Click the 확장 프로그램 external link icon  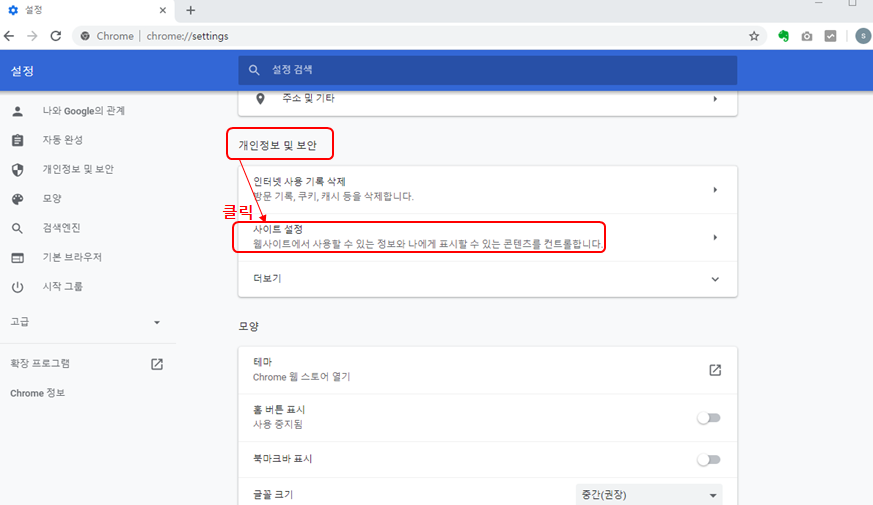tap(157, 364)
